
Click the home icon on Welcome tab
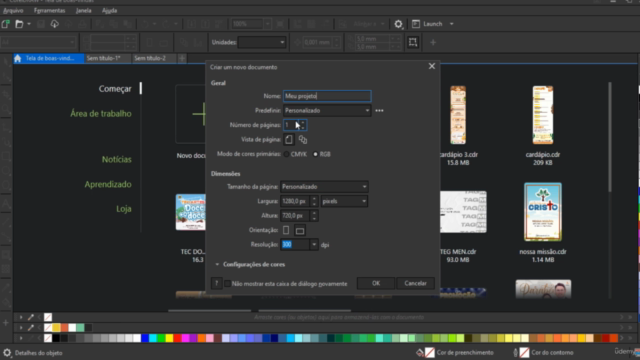coord(18,58)
